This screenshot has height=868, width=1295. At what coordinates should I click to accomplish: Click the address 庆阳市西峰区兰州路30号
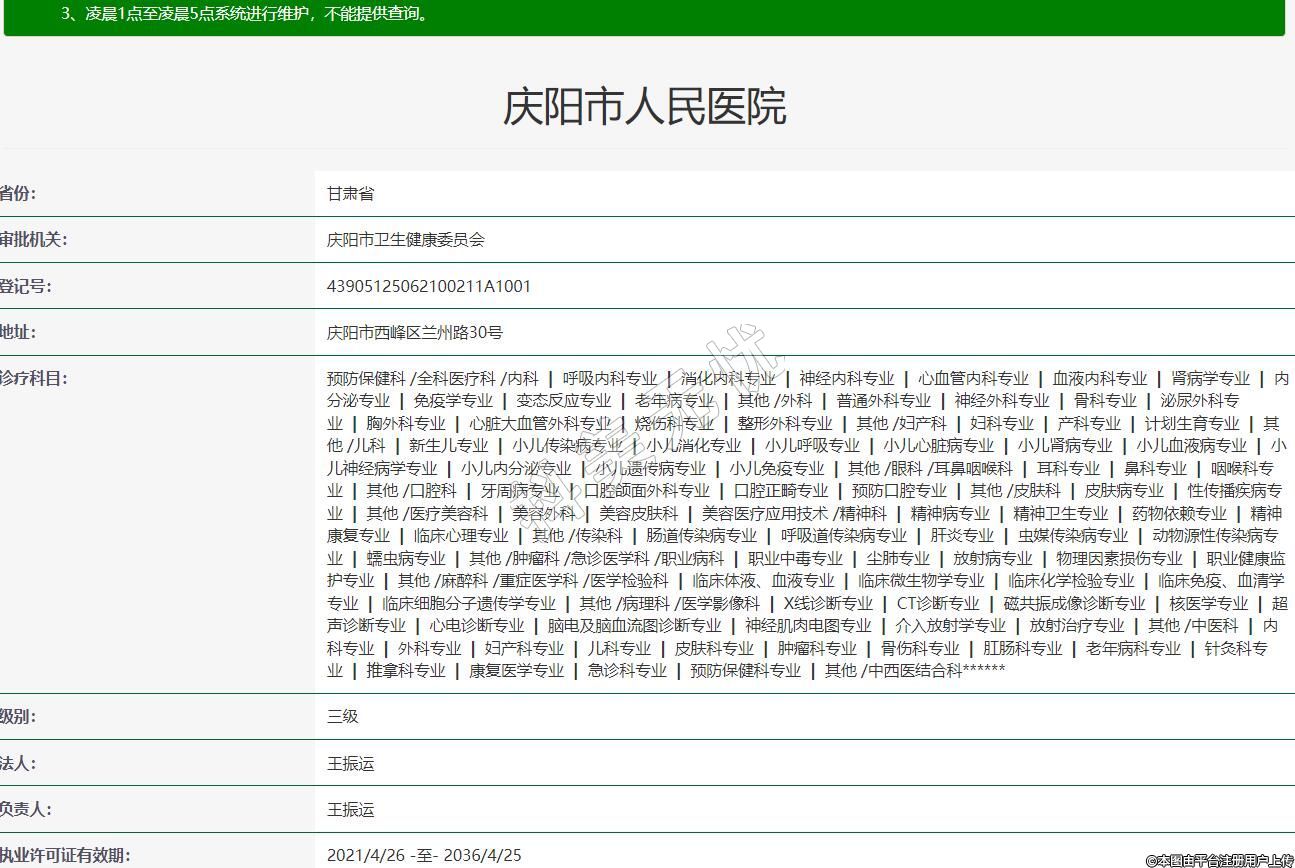coord(415,332)
